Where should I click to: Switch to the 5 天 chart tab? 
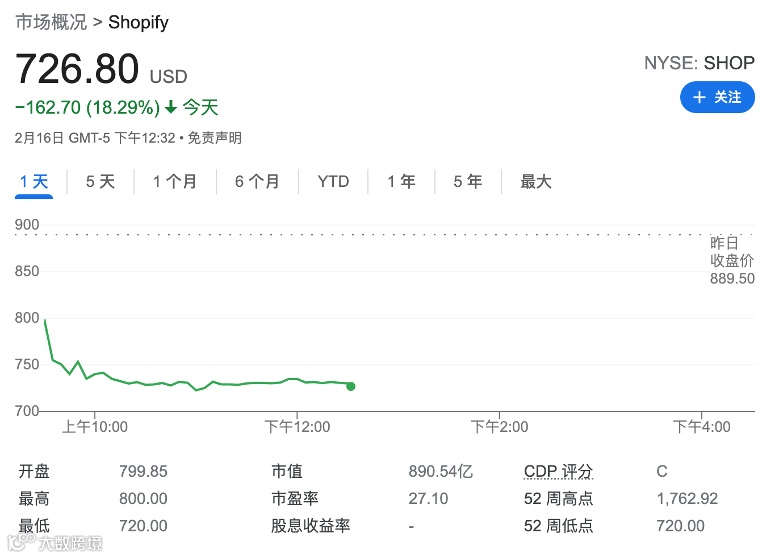(100, 182)
